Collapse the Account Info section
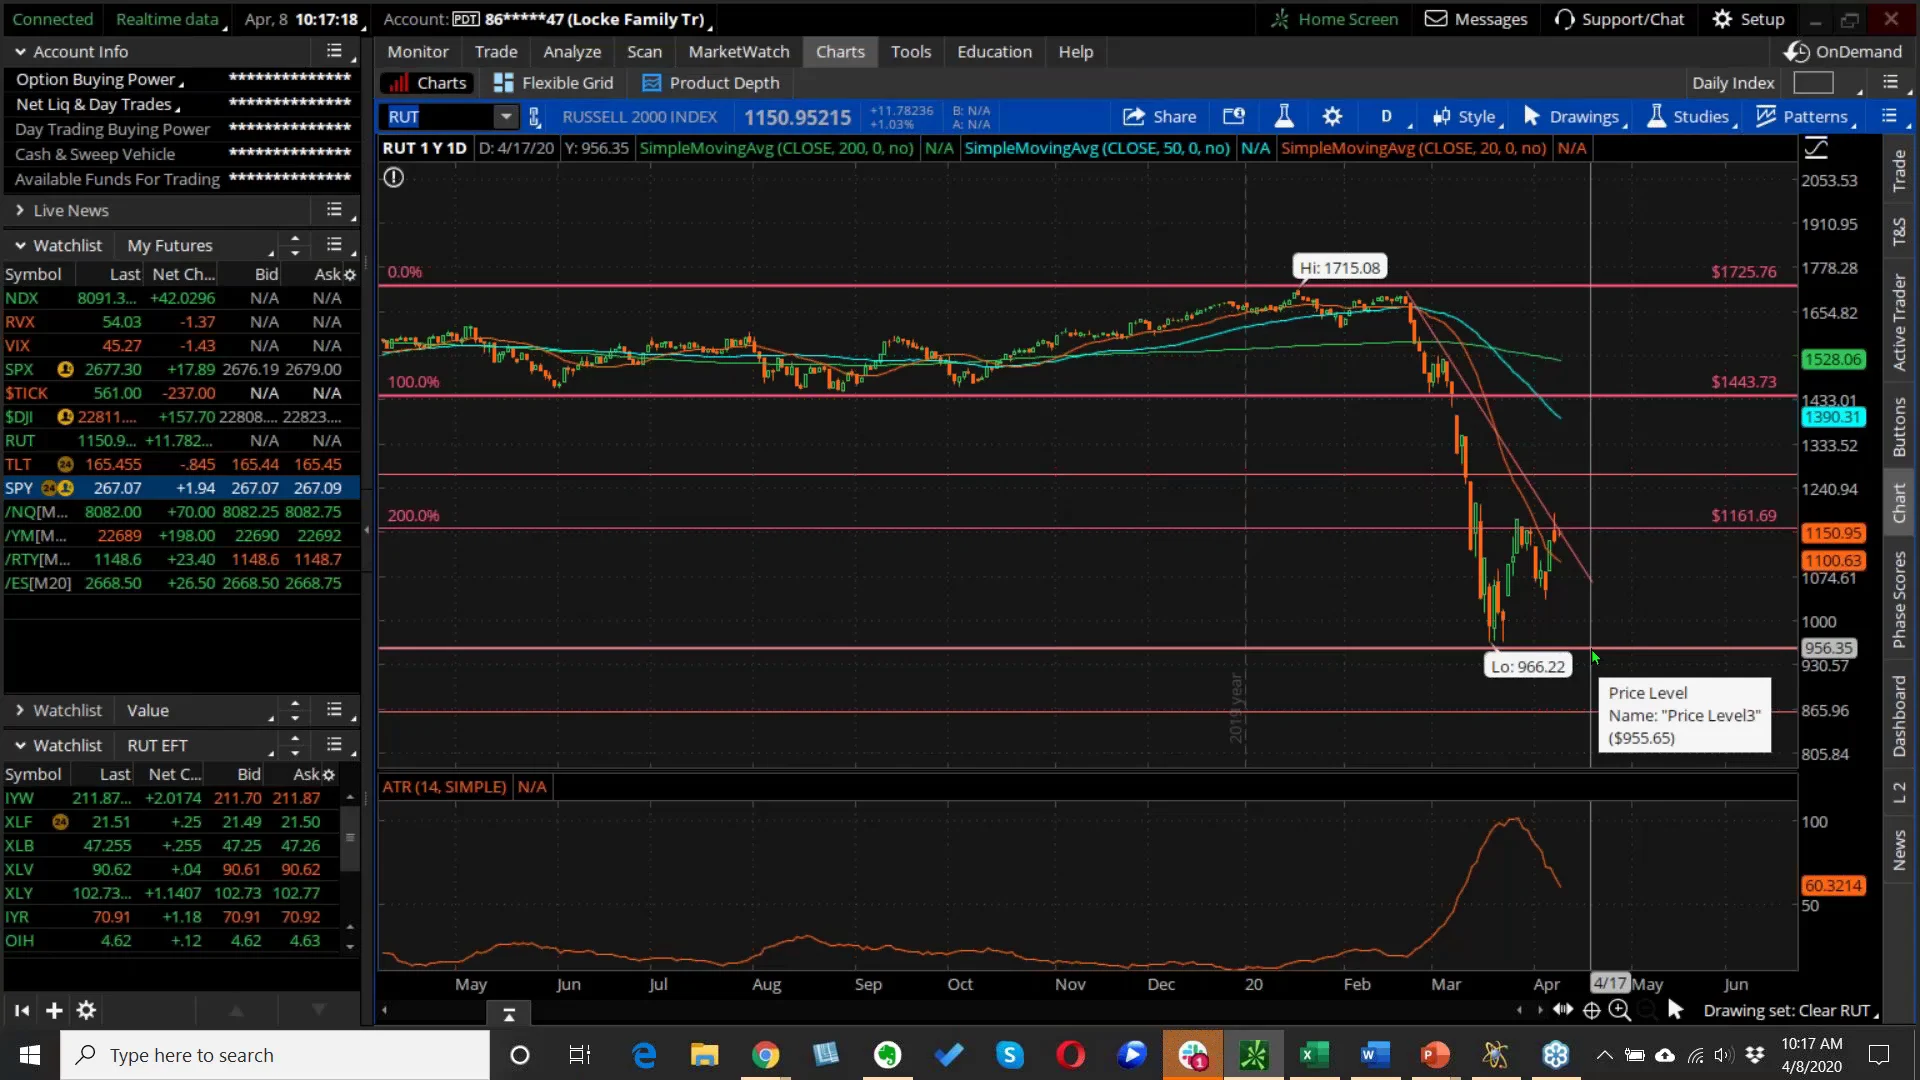Screen dimensions: 1920x1080 click(x=19, y=52)
